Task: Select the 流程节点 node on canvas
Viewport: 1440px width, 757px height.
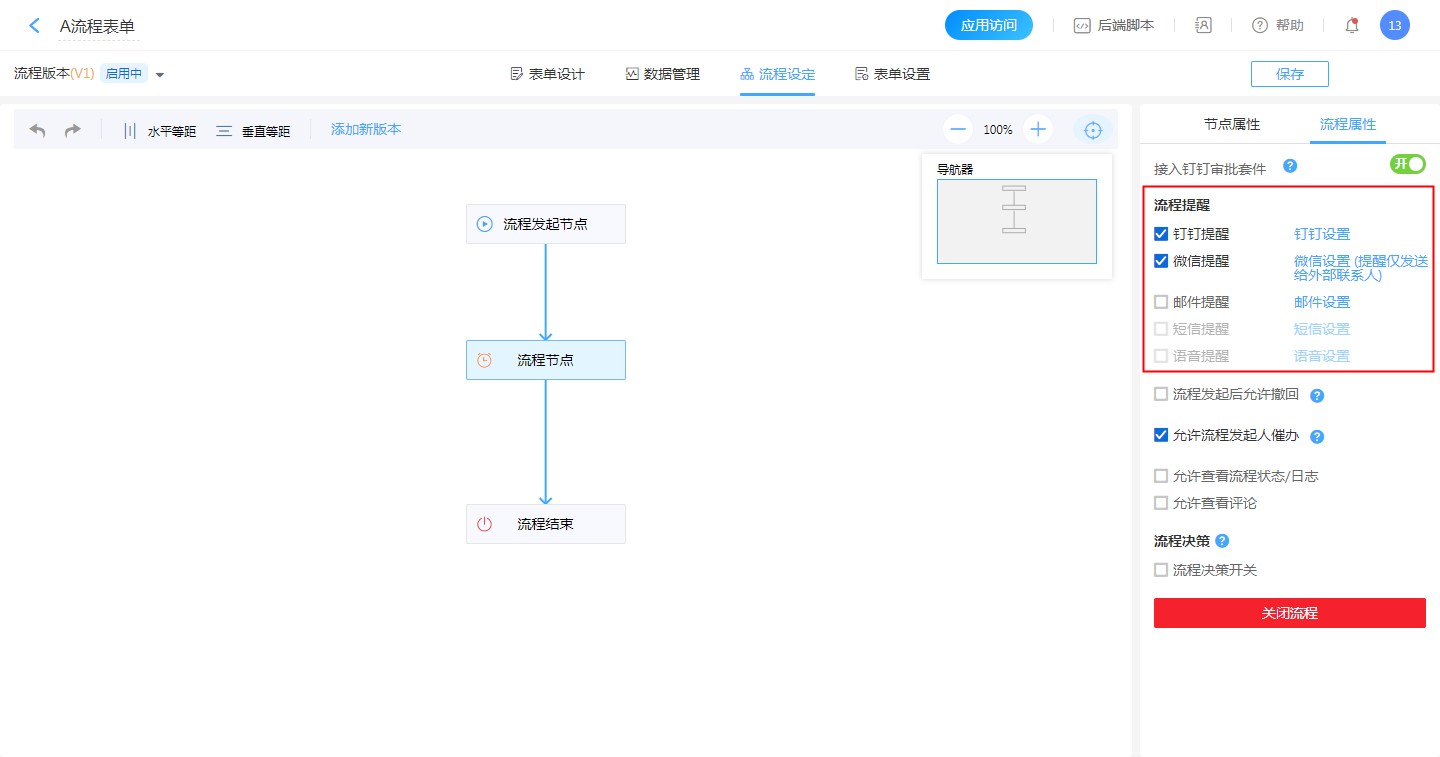Action: click(x=545, y=360)
